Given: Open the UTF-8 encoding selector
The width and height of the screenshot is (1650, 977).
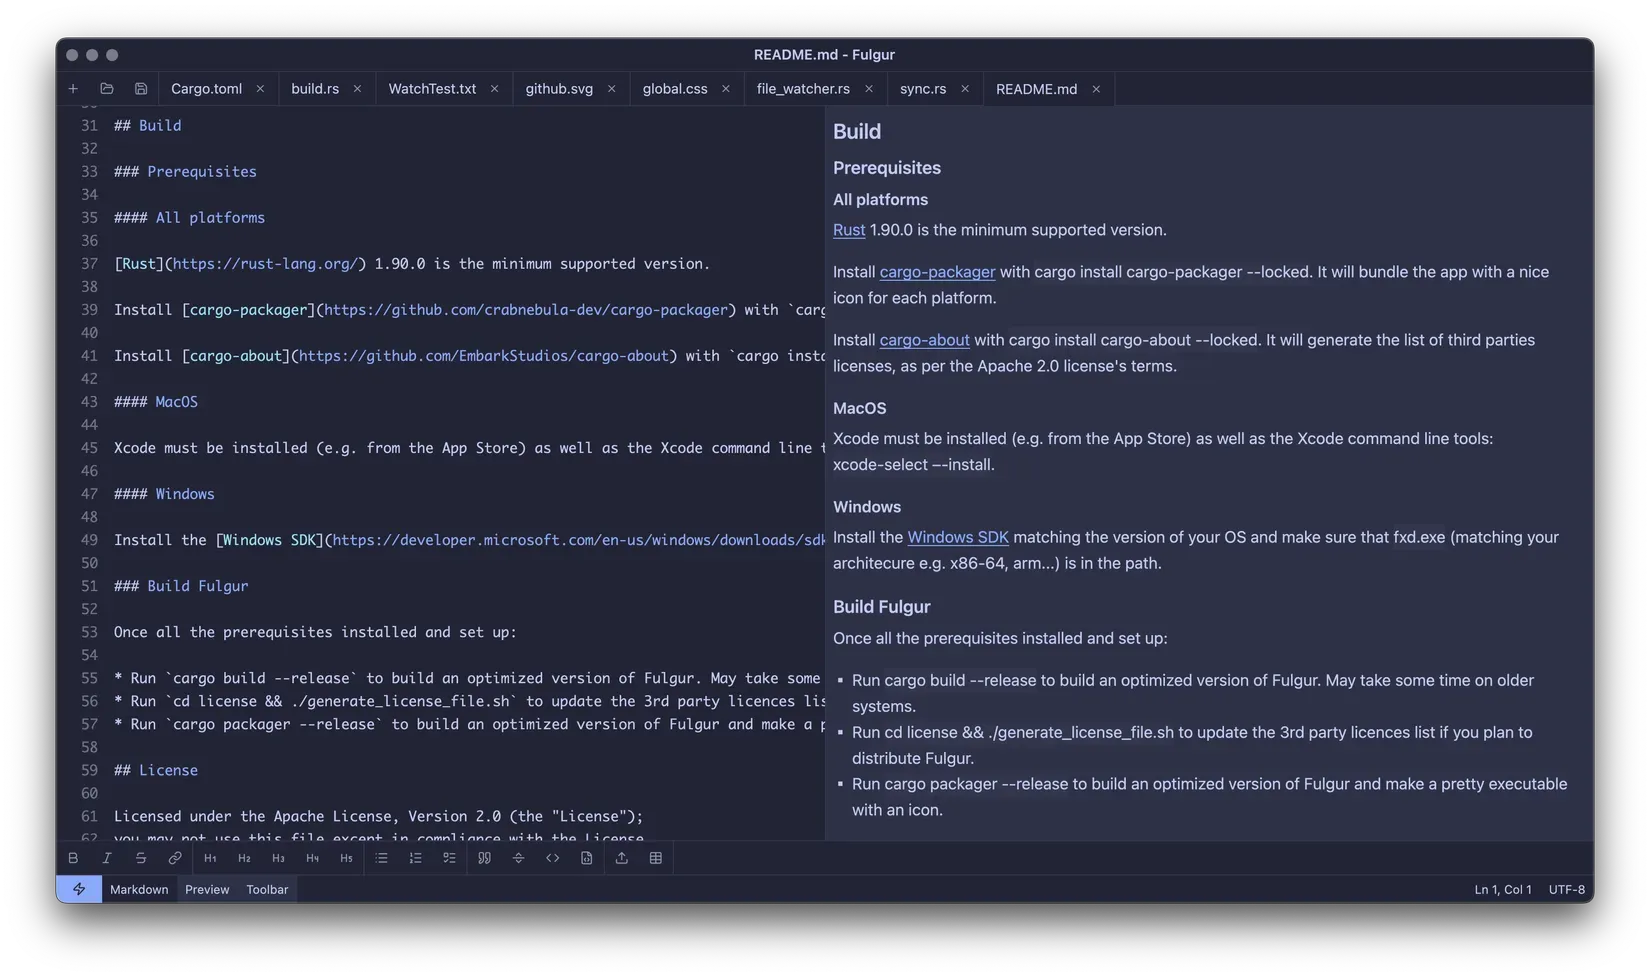Looking at the screenshot, I should click(x=1566, y=888).
